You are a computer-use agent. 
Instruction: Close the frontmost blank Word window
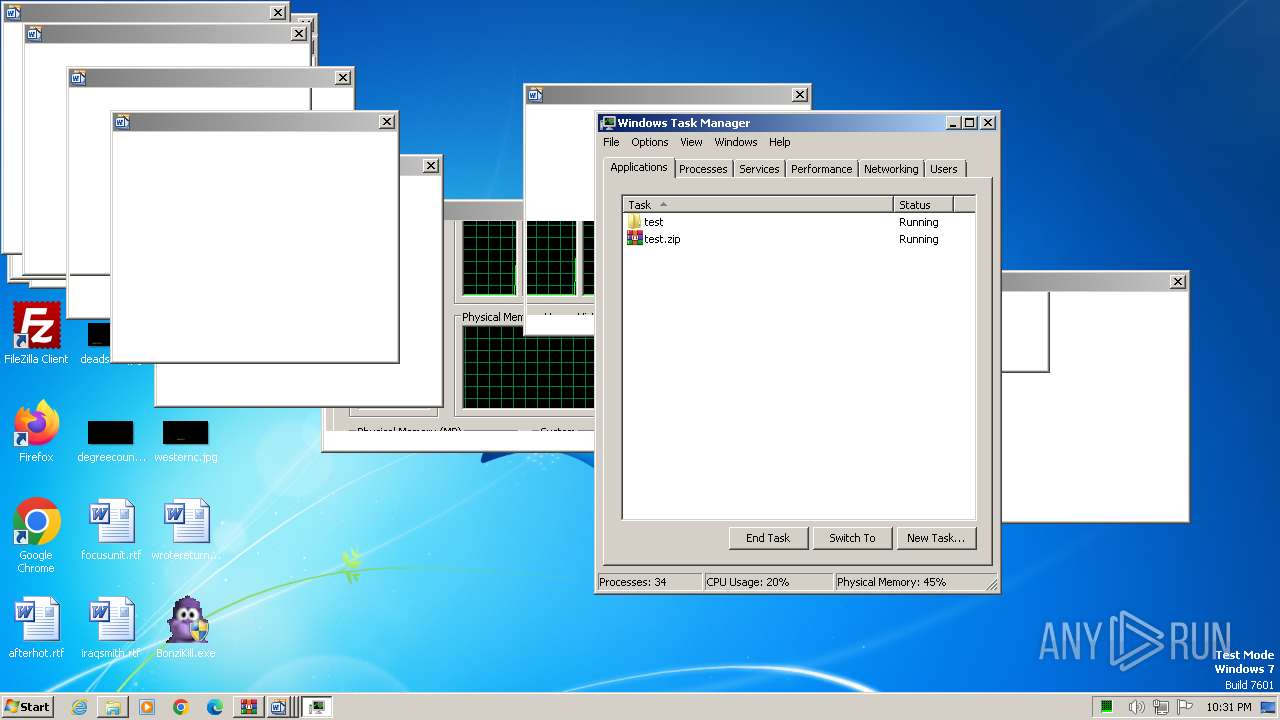click(387, 122)
